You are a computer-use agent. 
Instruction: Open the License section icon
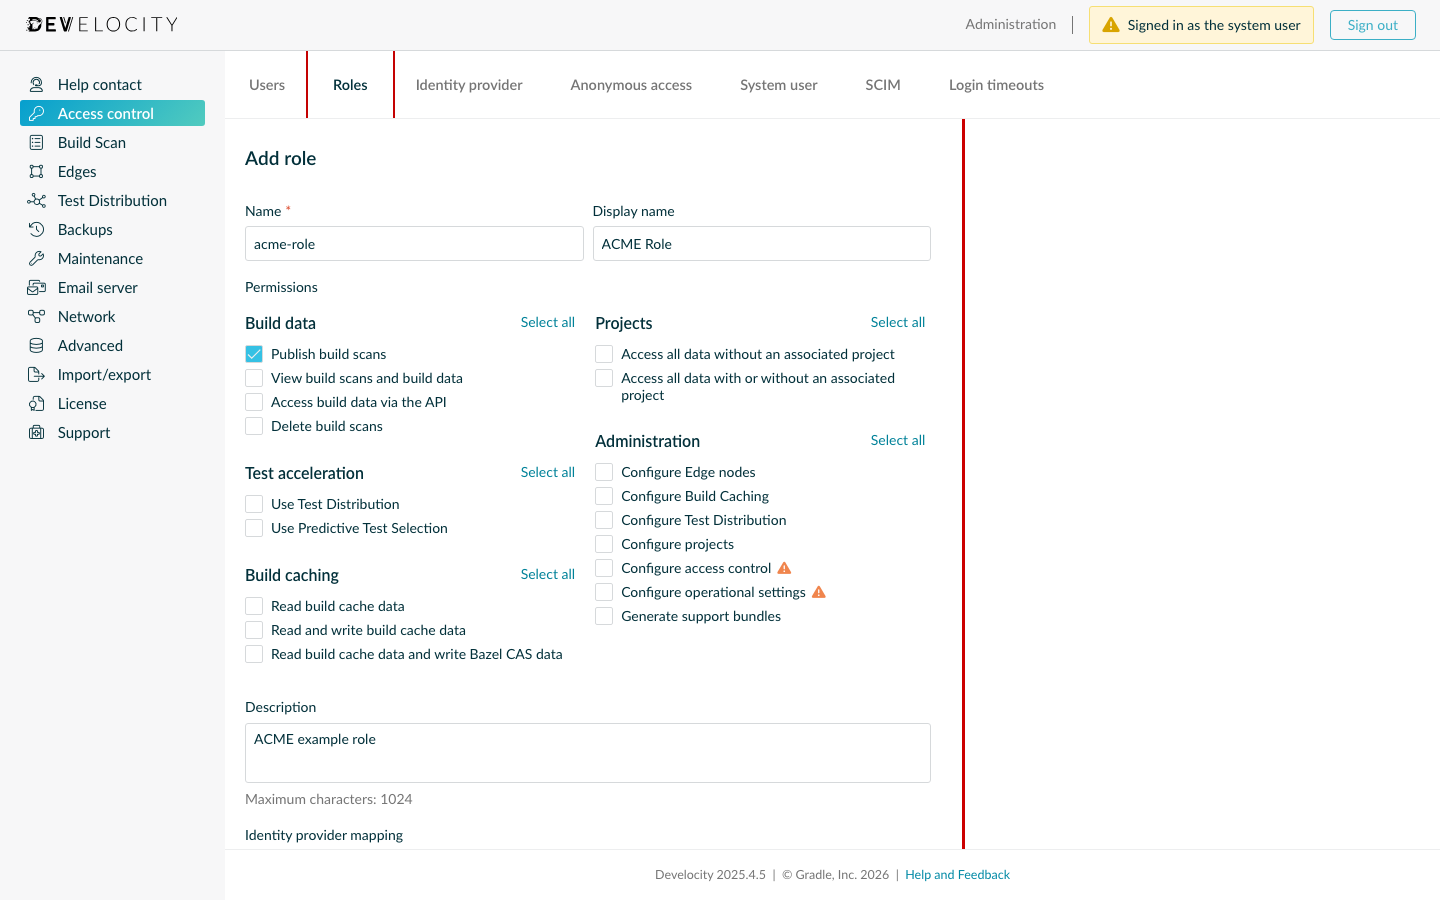[x=36, y=403]
